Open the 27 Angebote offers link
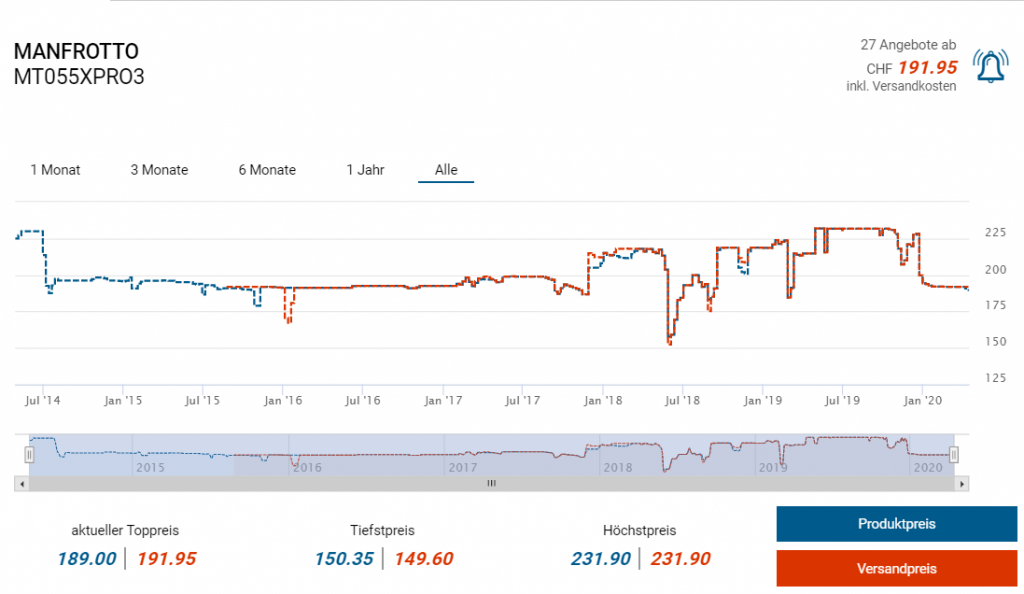The height and width of the screenshot is (594, 1024). click(x=908, y=45)
